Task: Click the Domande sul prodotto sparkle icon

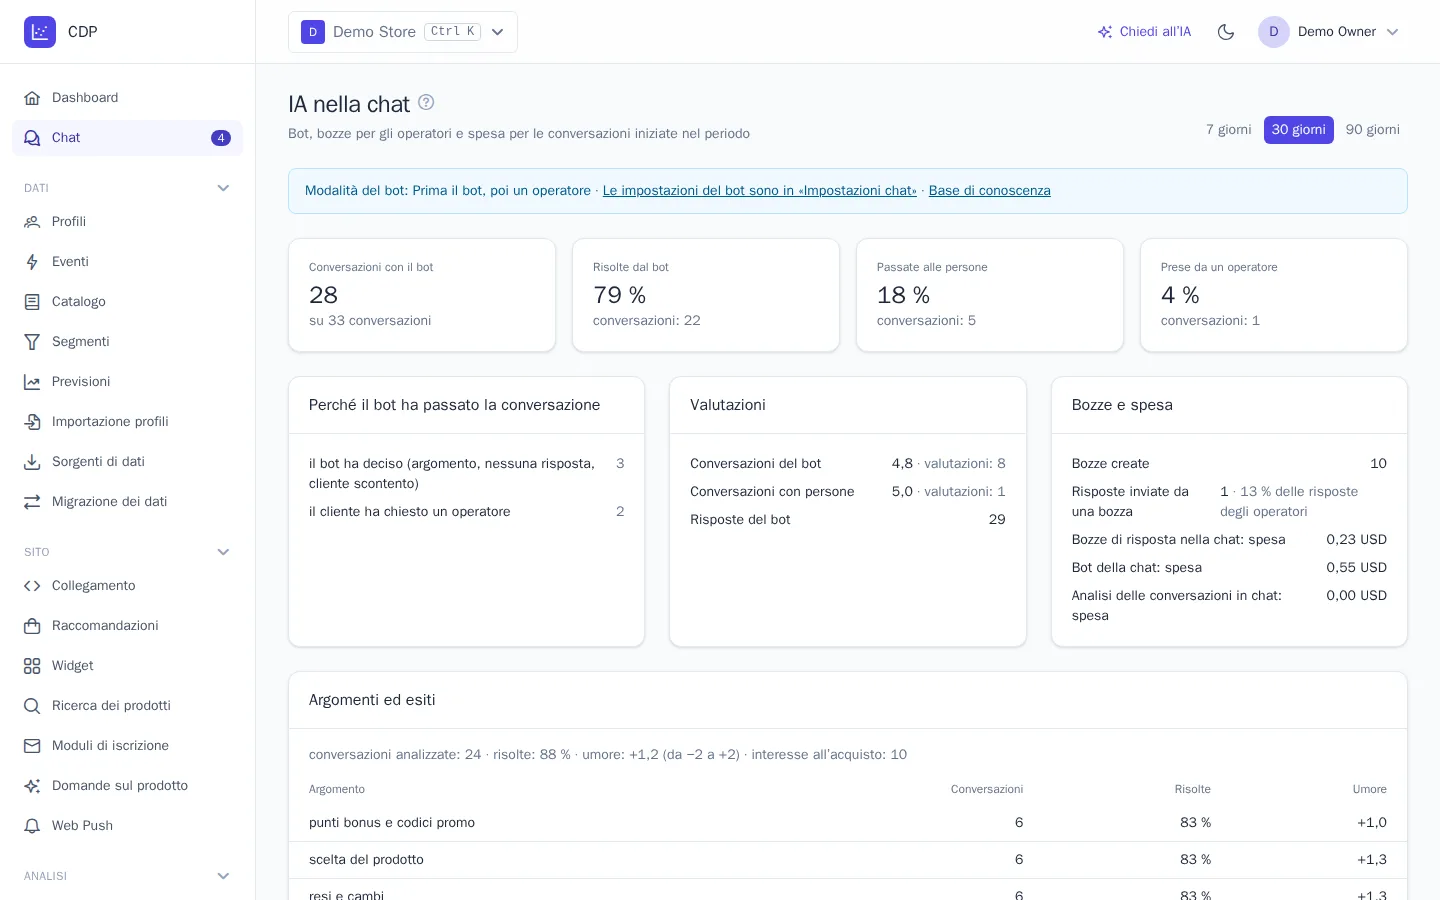Action: tap(32, 786)
